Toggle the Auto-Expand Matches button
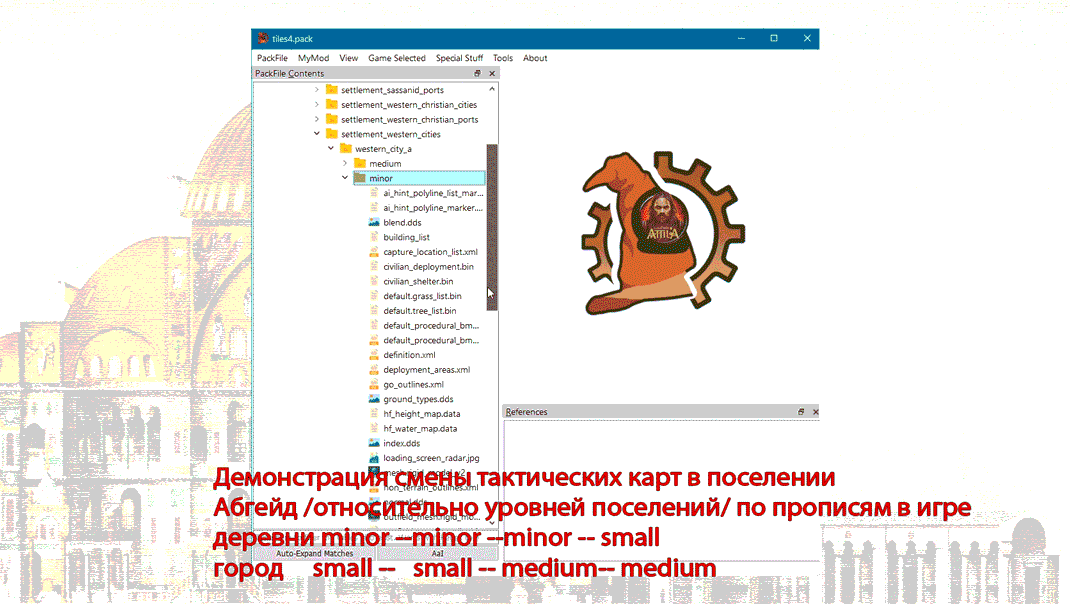The width and height of the screenshot is (1070, 604). pyautogui.click(x=315, y=553)
